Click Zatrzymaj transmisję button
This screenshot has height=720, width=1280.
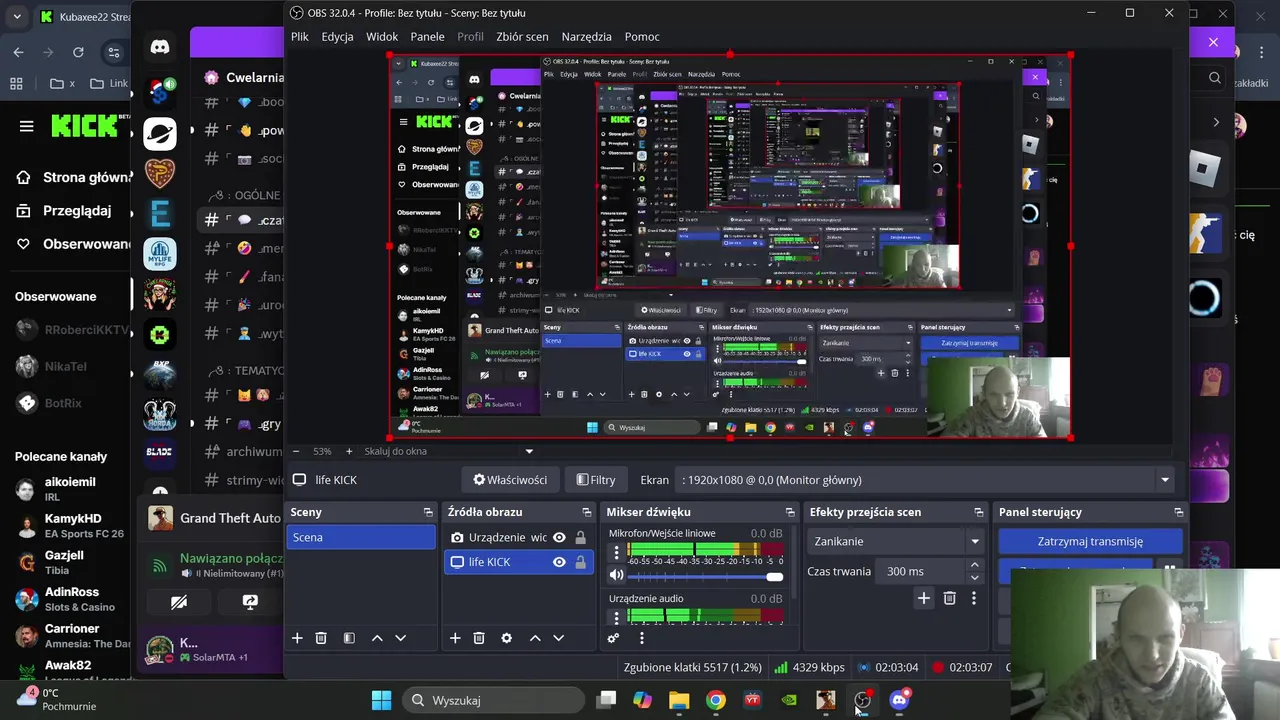coord(1090,541)
